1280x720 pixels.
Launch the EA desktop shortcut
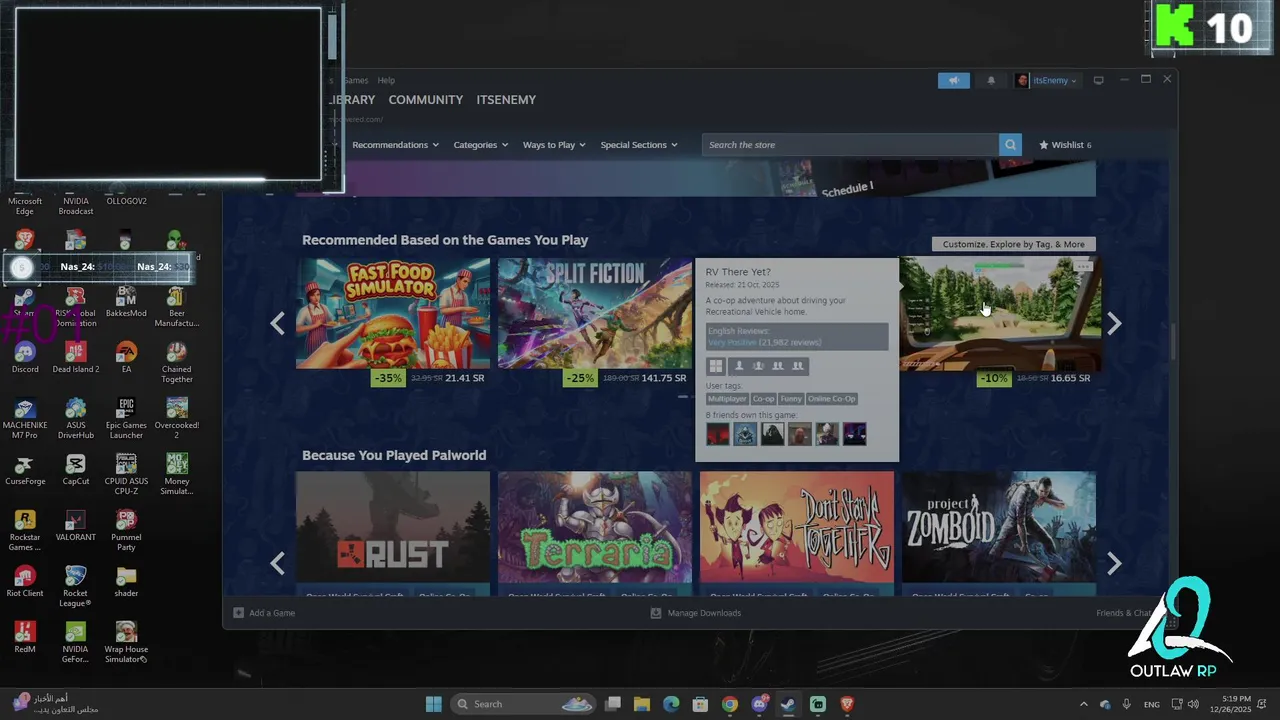126,358
